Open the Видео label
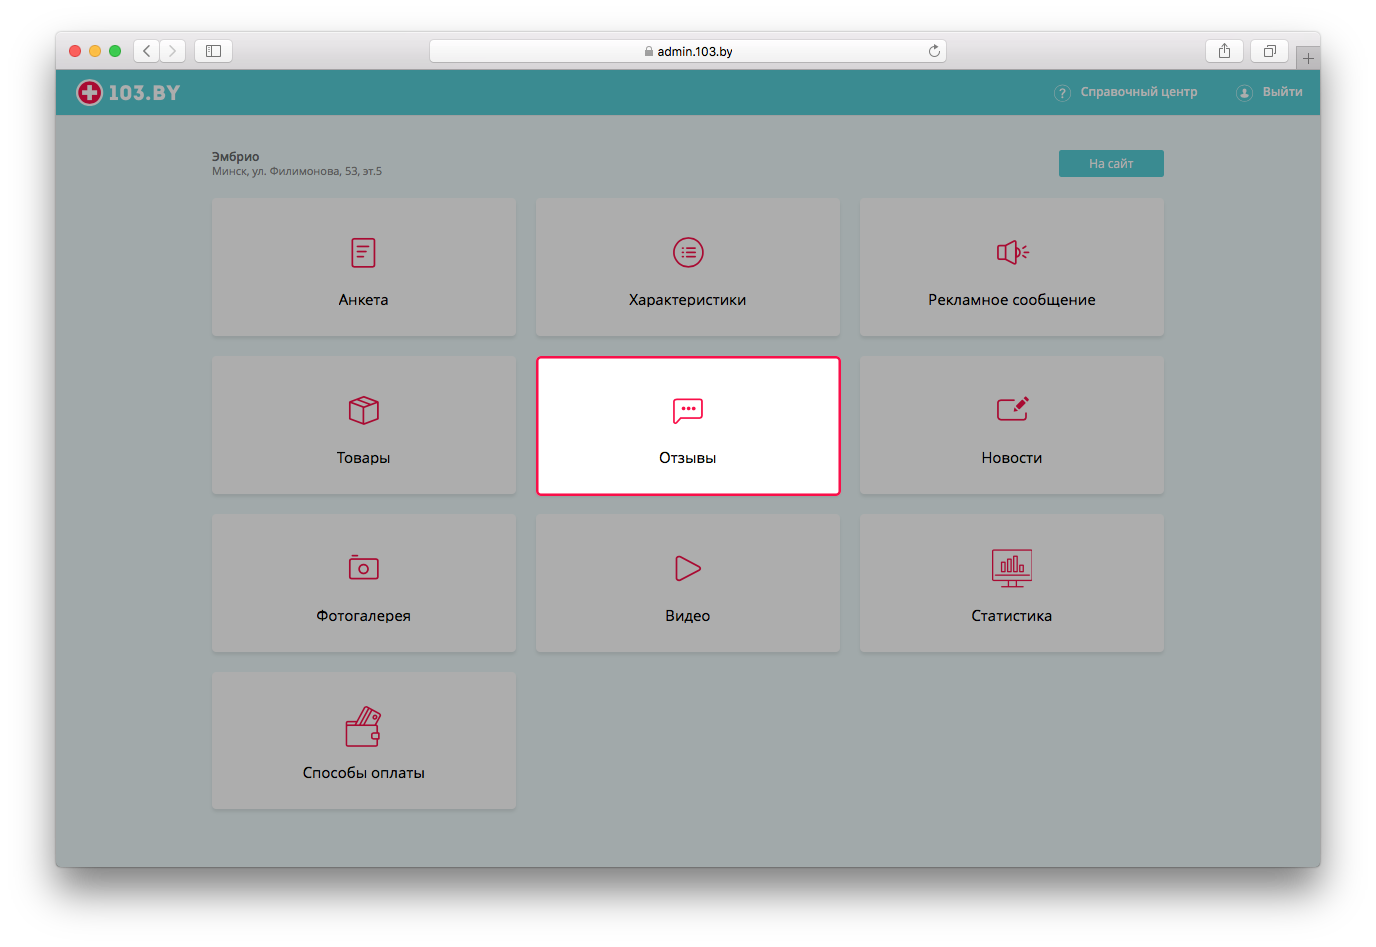Screen dimensions: 1376x947 pos(688,616)
